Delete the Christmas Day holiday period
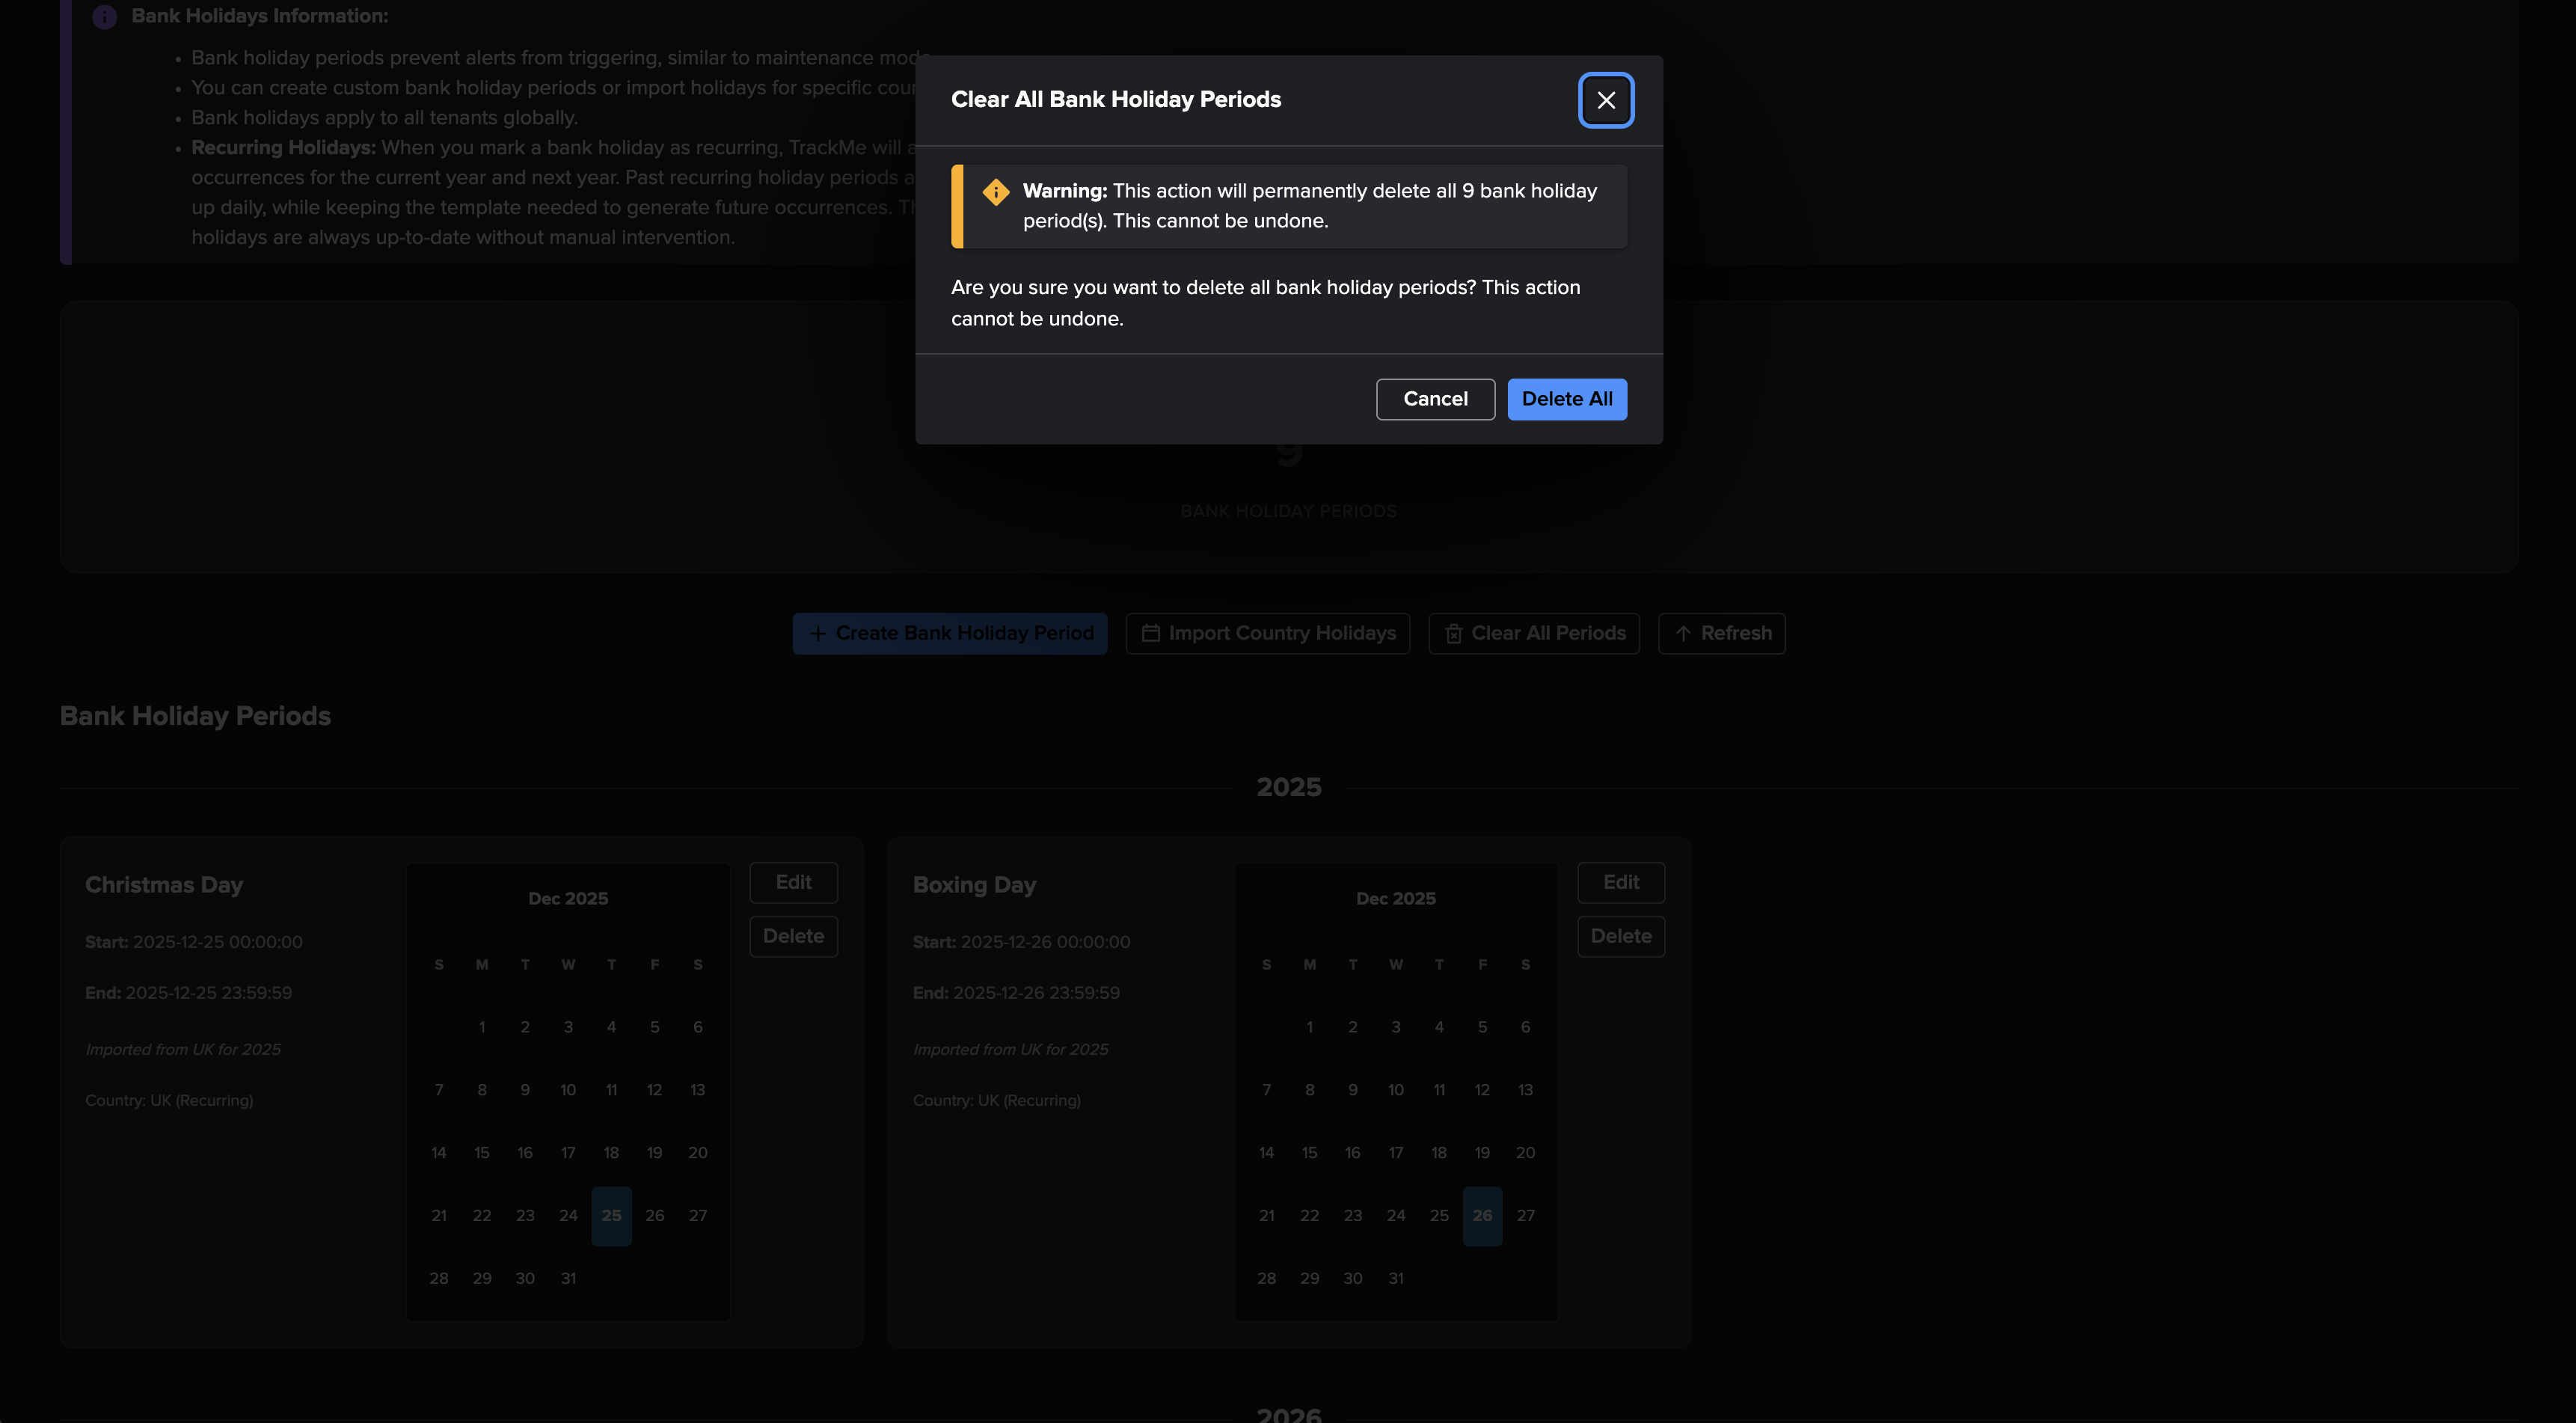 pyautogui.click(x=793, y=936)
